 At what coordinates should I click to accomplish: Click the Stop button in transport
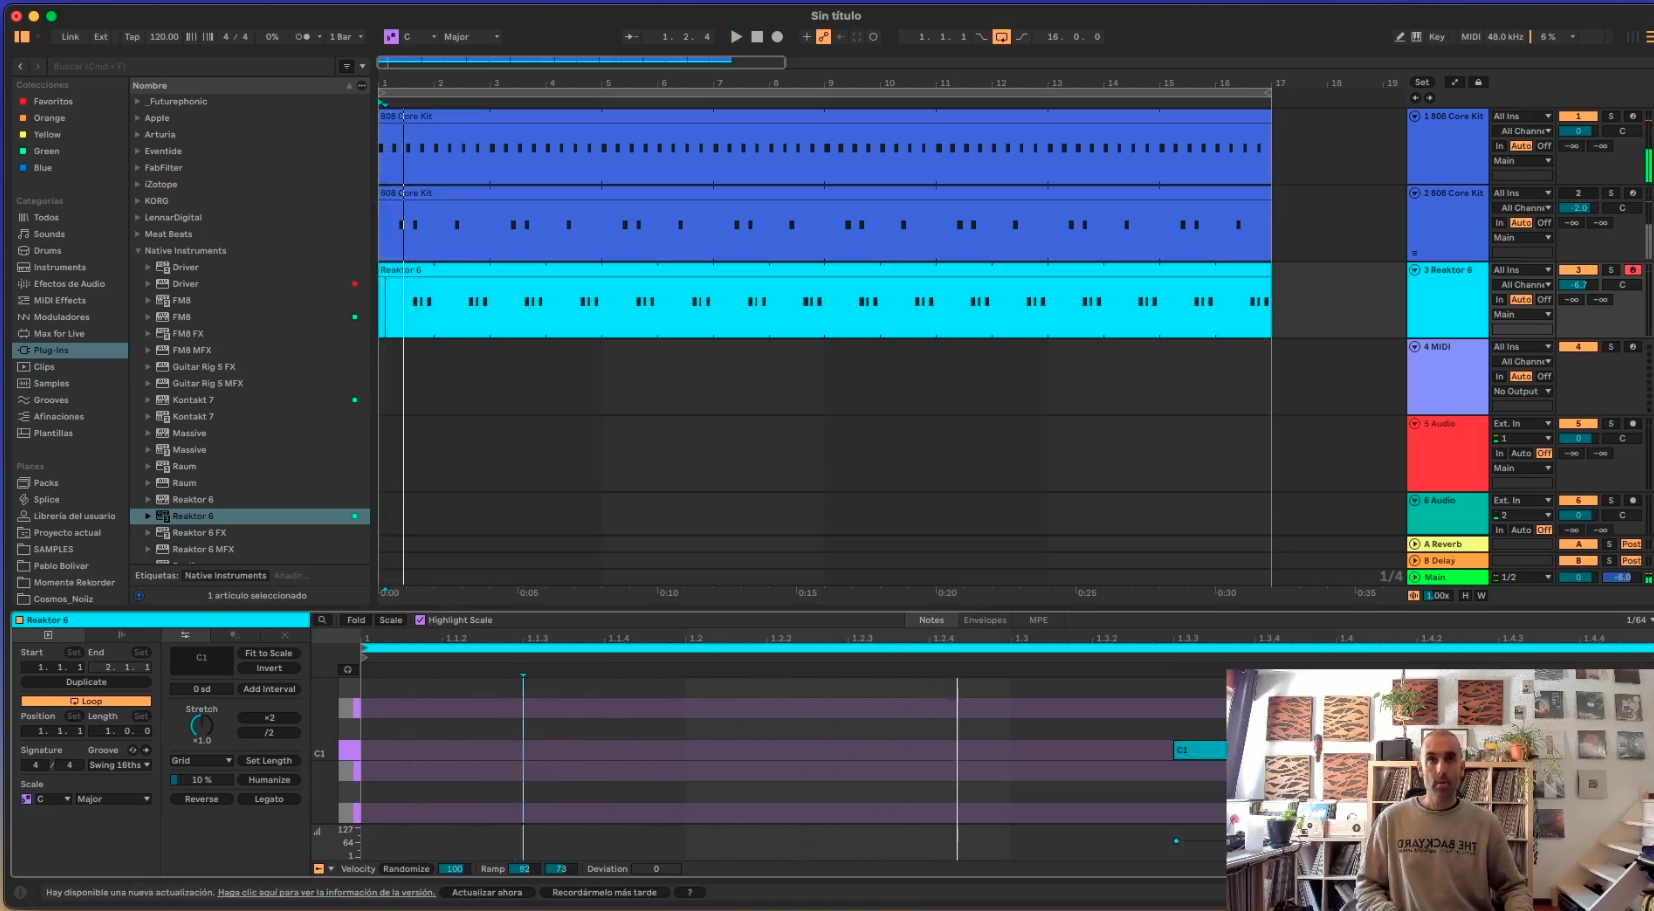(757, 37)
